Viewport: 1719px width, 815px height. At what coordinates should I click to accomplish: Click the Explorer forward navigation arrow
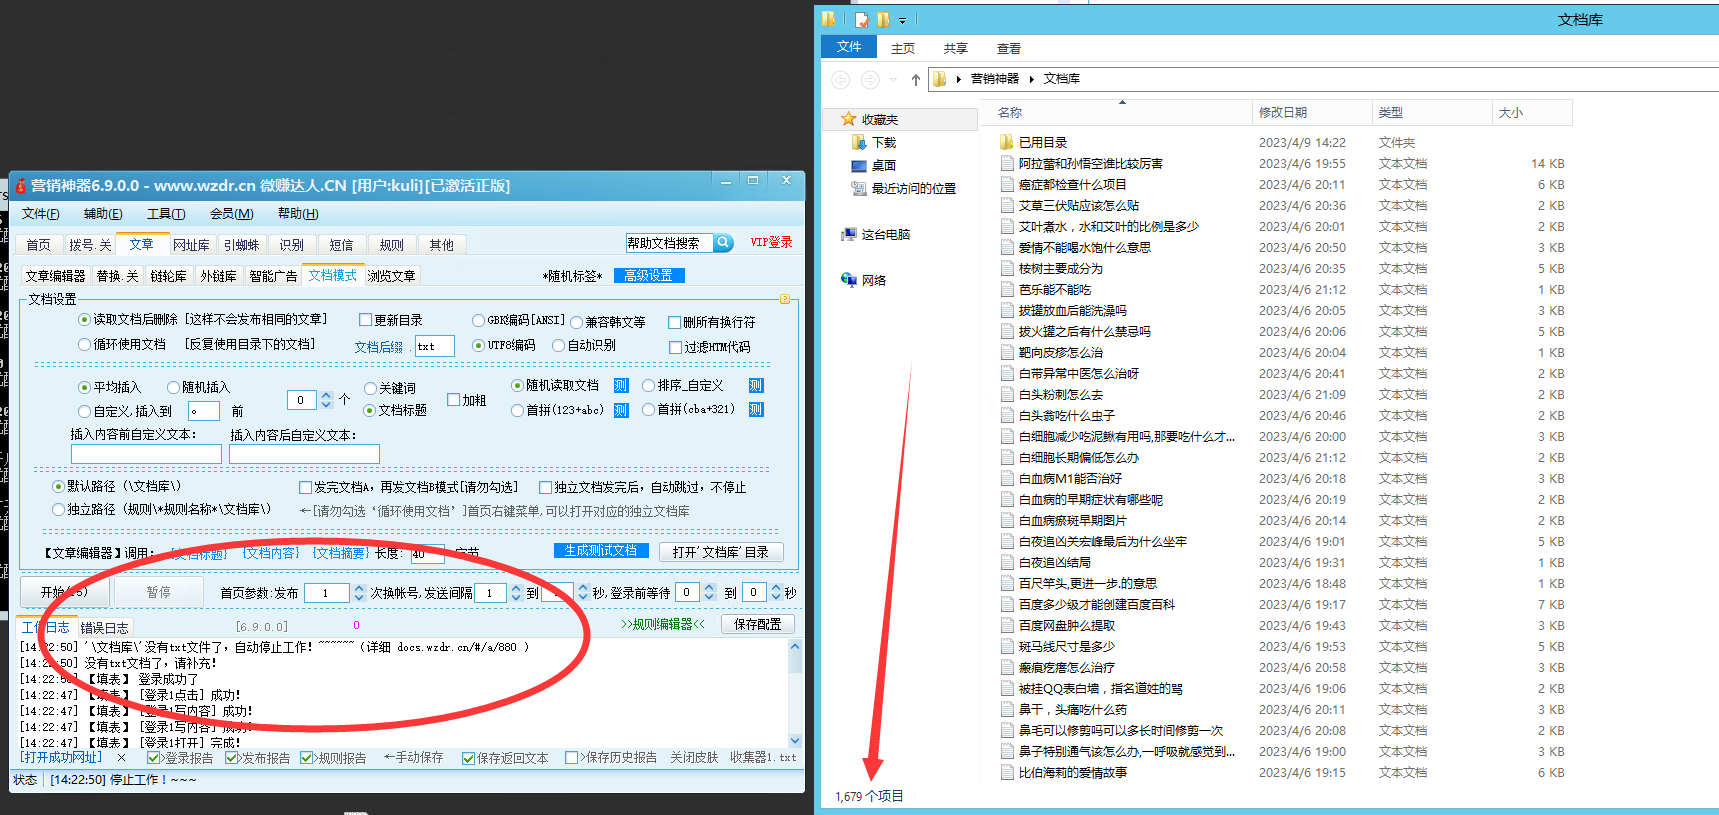870,79
